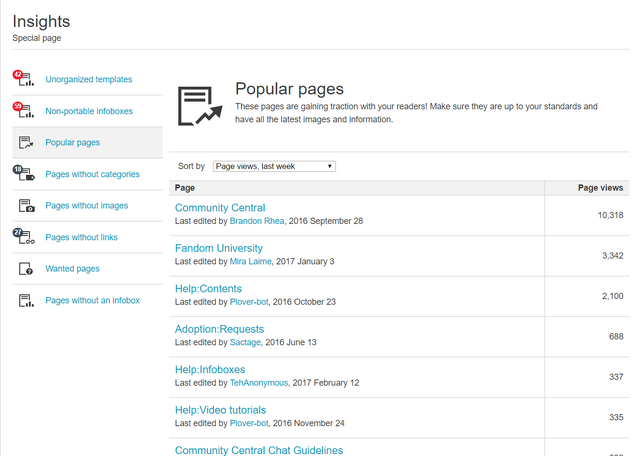Open Unorganized templates insight

coord(89,79)
